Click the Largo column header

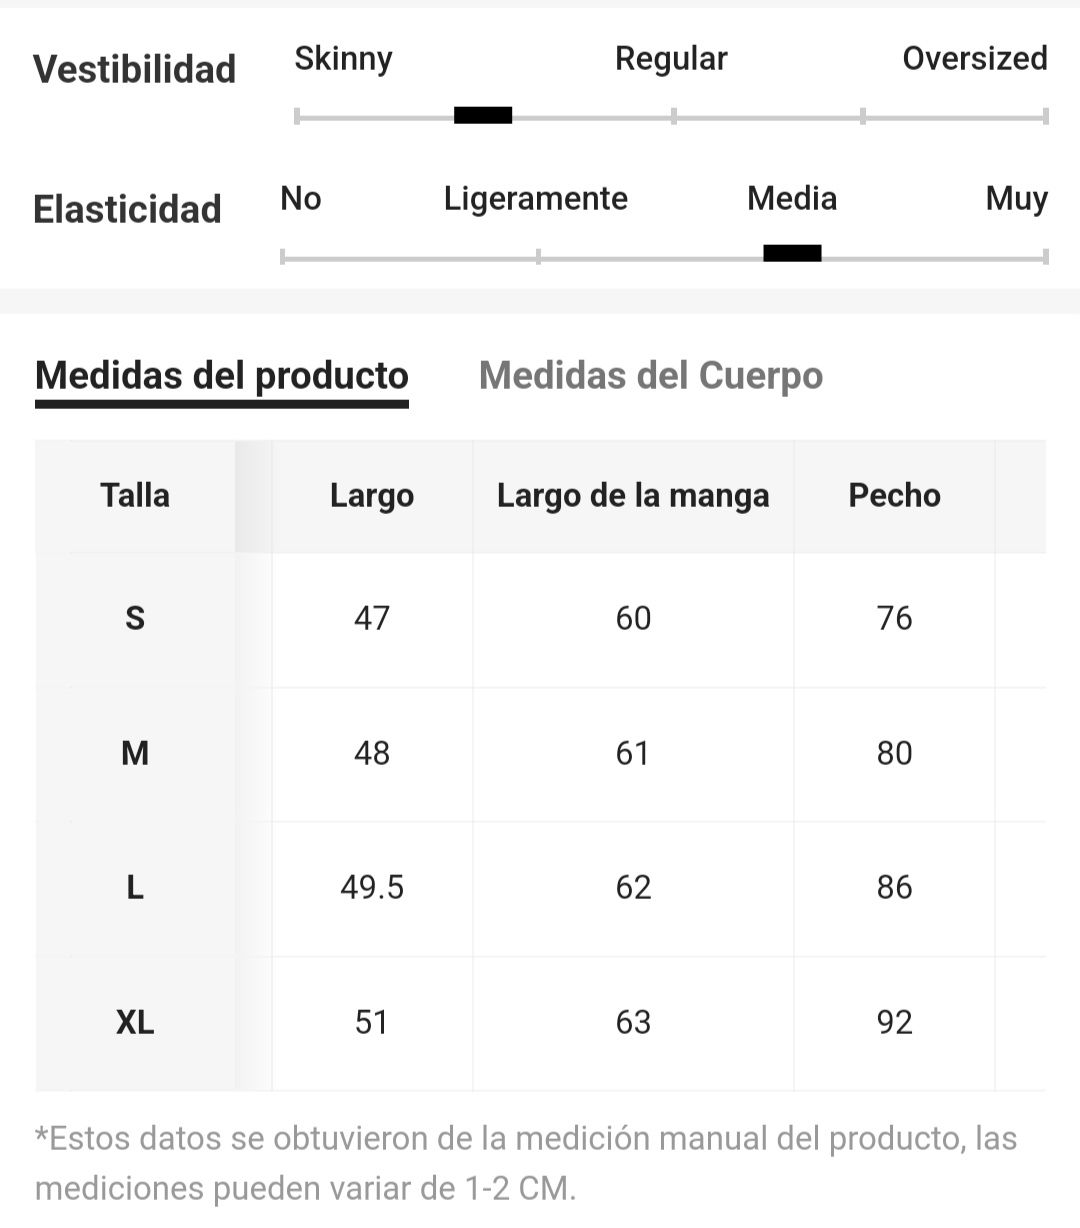(372, 496)
